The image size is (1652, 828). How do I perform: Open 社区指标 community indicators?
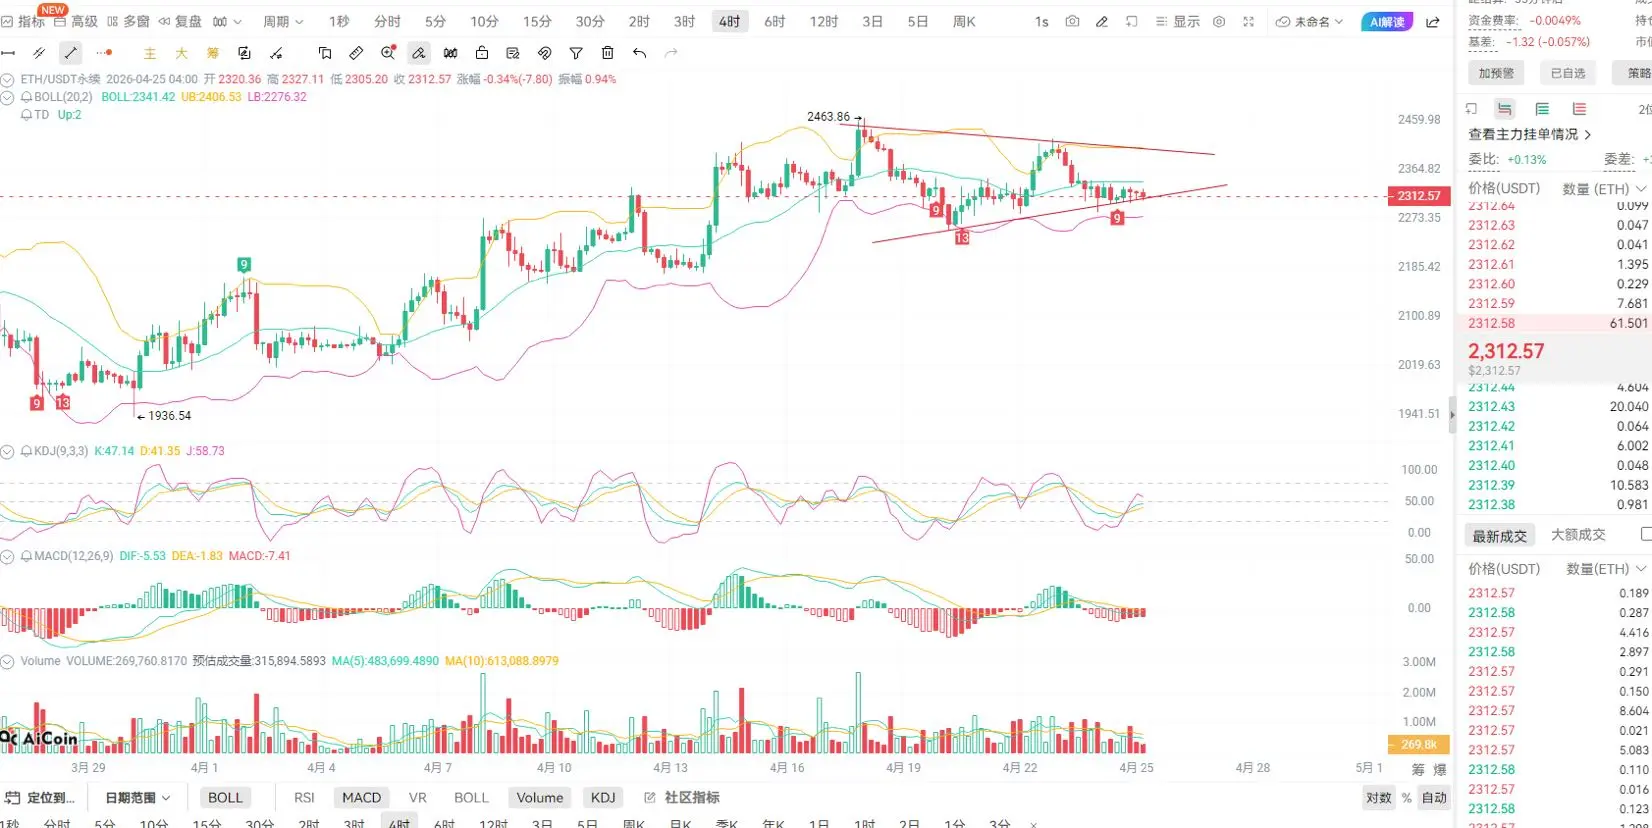[682, 797]
